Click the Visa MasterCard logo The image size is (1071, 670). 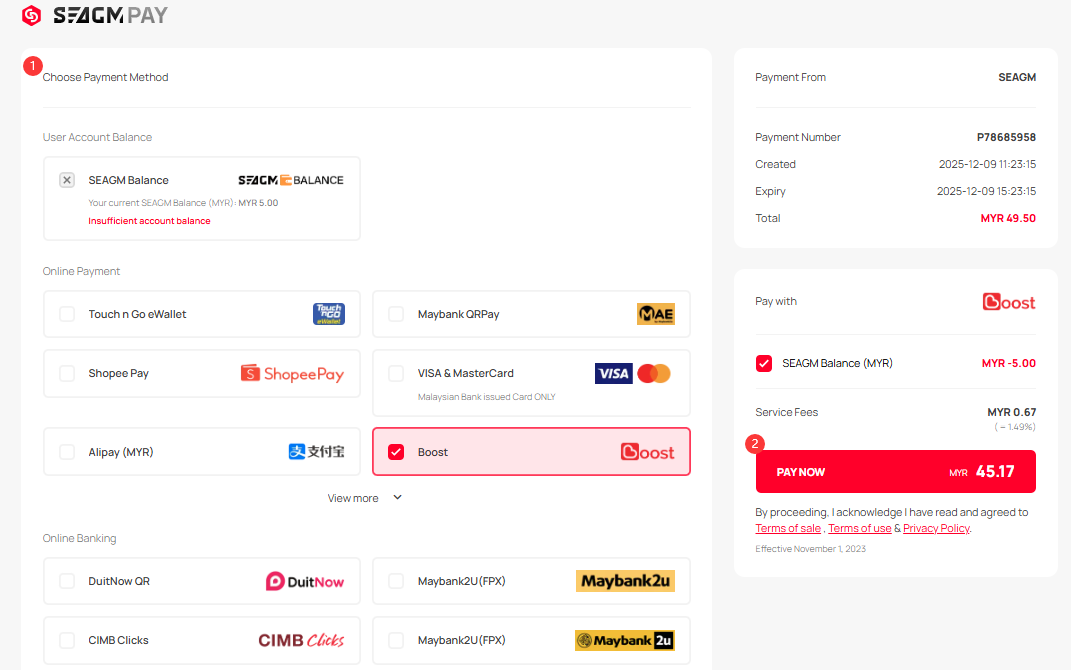coord(633,374)
